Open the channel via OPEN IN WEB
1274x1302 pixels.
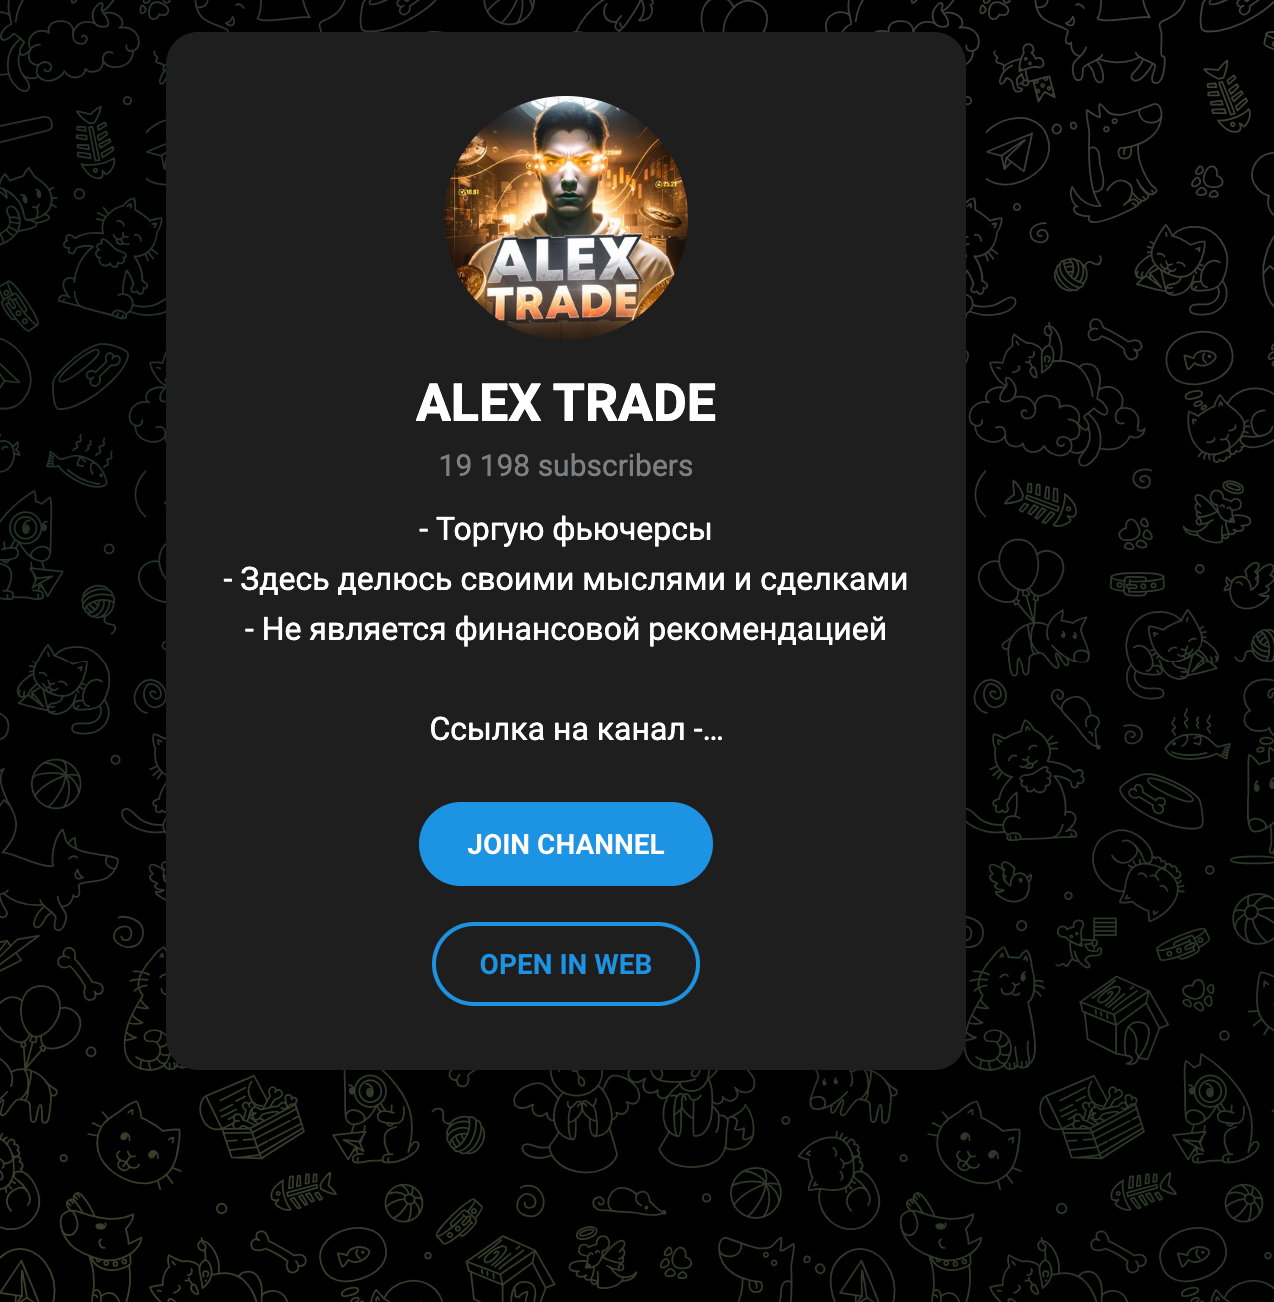click(566, 964)
